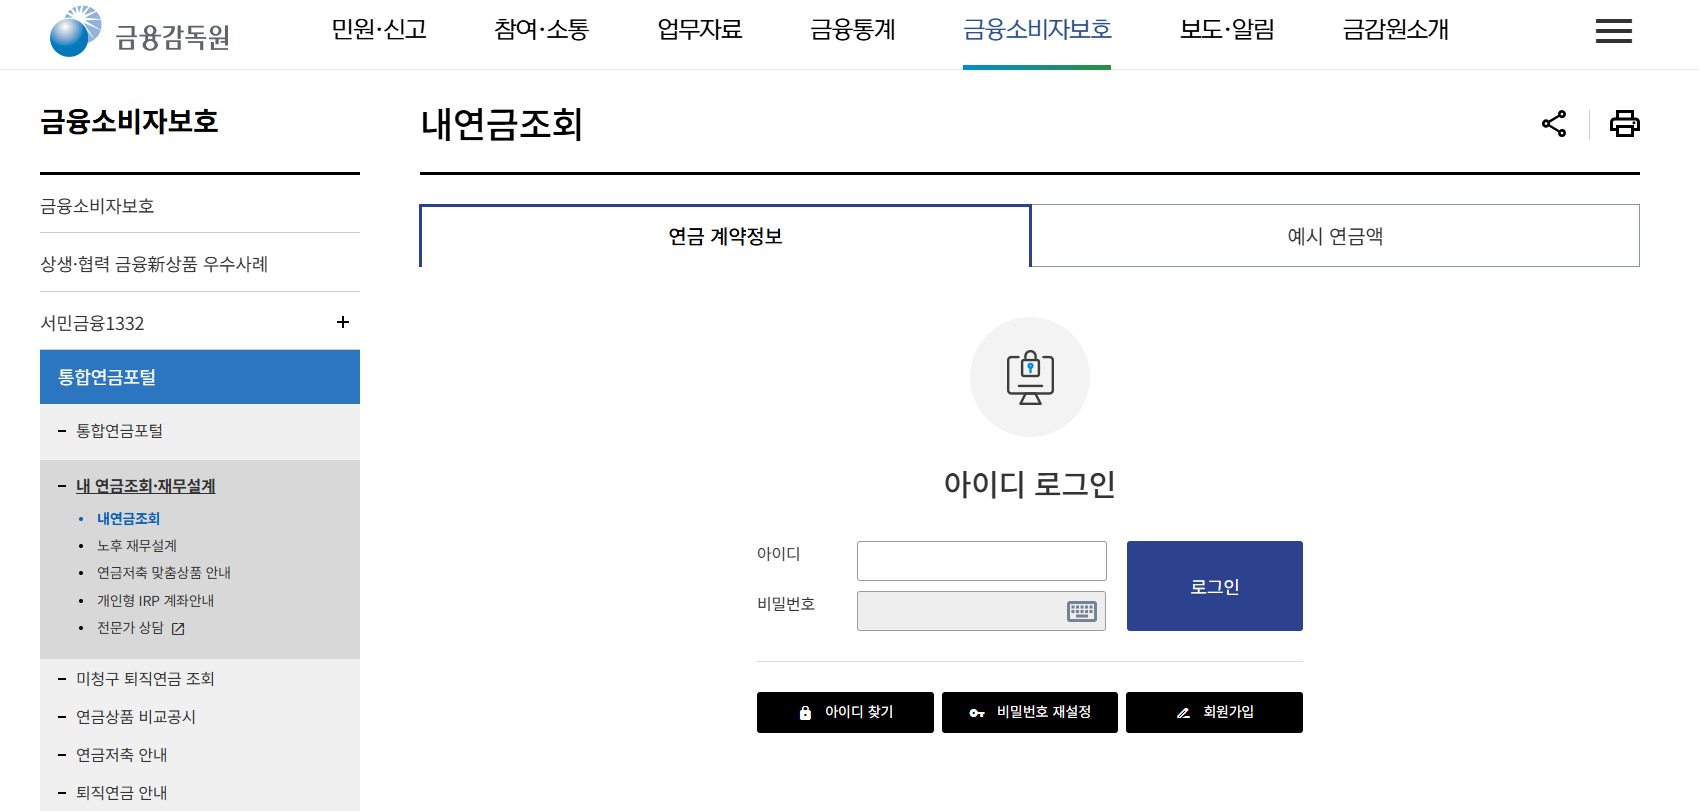Open the 업무자료 menu
The image size is (1699, 811).
(700, 30)
